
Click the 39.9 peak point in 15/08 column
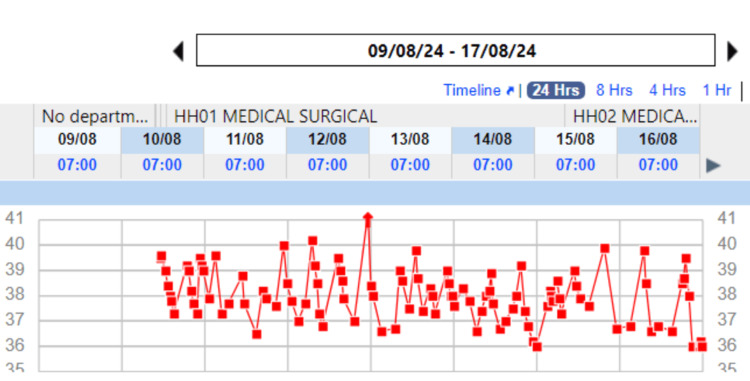(605, 249)
